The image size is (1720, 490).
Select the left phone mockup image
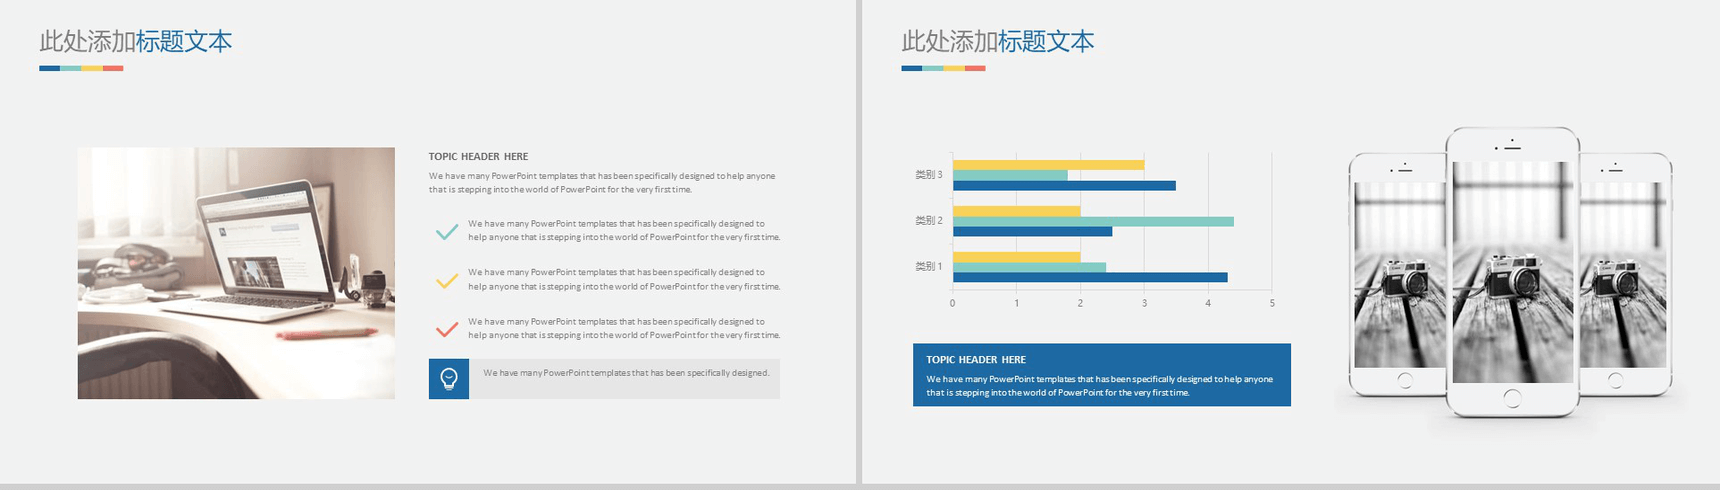click(1397, 274)
